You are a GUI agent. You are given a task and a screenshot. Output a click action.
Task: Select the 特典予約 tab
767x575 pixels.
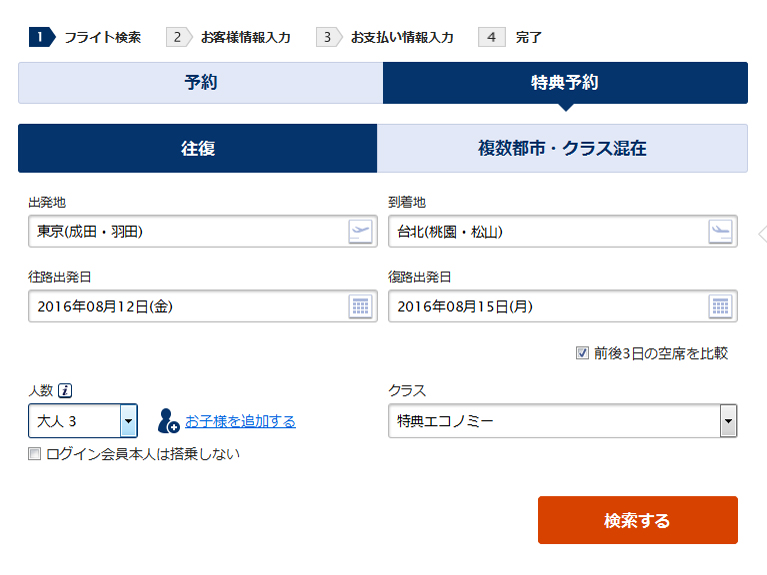(x=565, y=83)
